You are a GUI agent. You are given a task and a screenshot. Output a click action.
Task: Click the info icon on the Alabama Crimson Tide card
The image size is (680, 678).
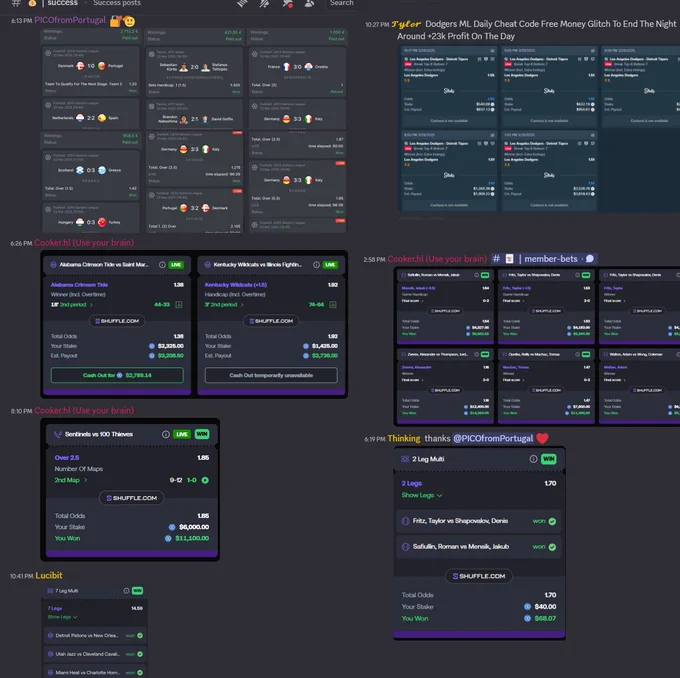pyautogui.click(x=162, y=265)
